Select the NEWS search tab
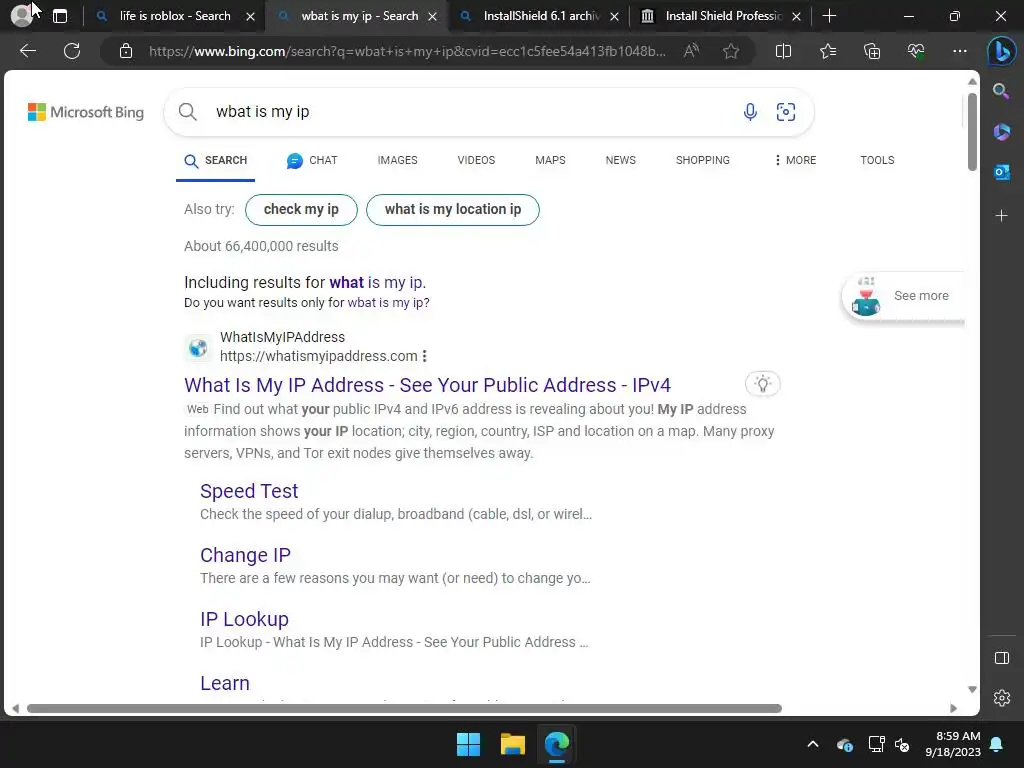Viewport: 1024px width, 768px height. click(x=620, y=160)
